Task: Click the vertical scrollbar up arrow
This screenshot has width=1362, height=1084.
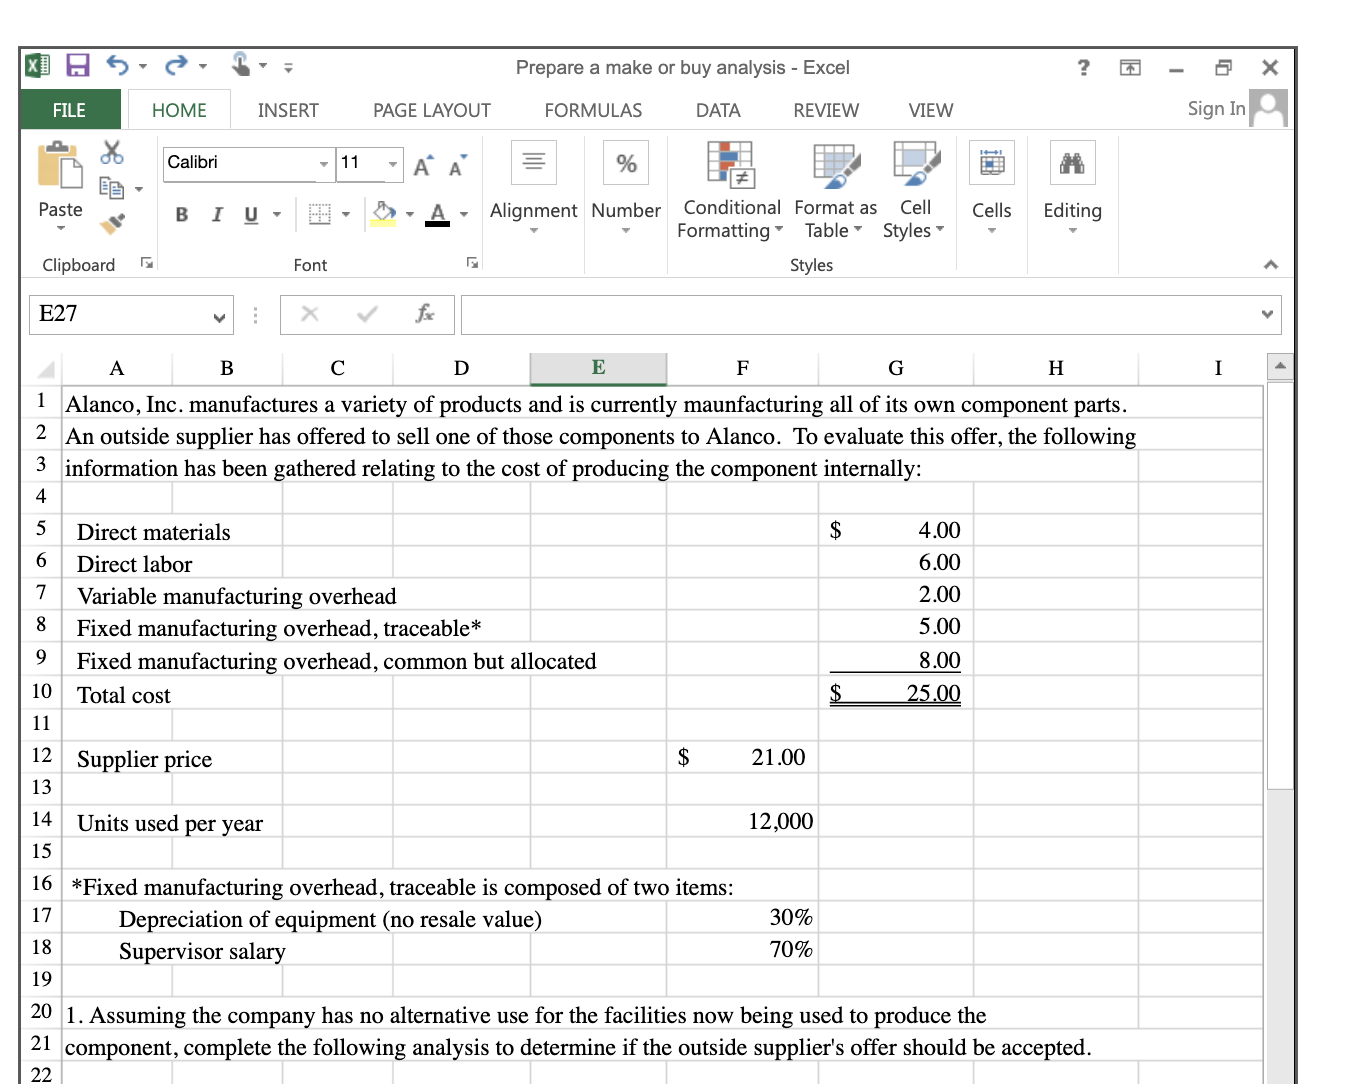Action: coord(1280,366)
